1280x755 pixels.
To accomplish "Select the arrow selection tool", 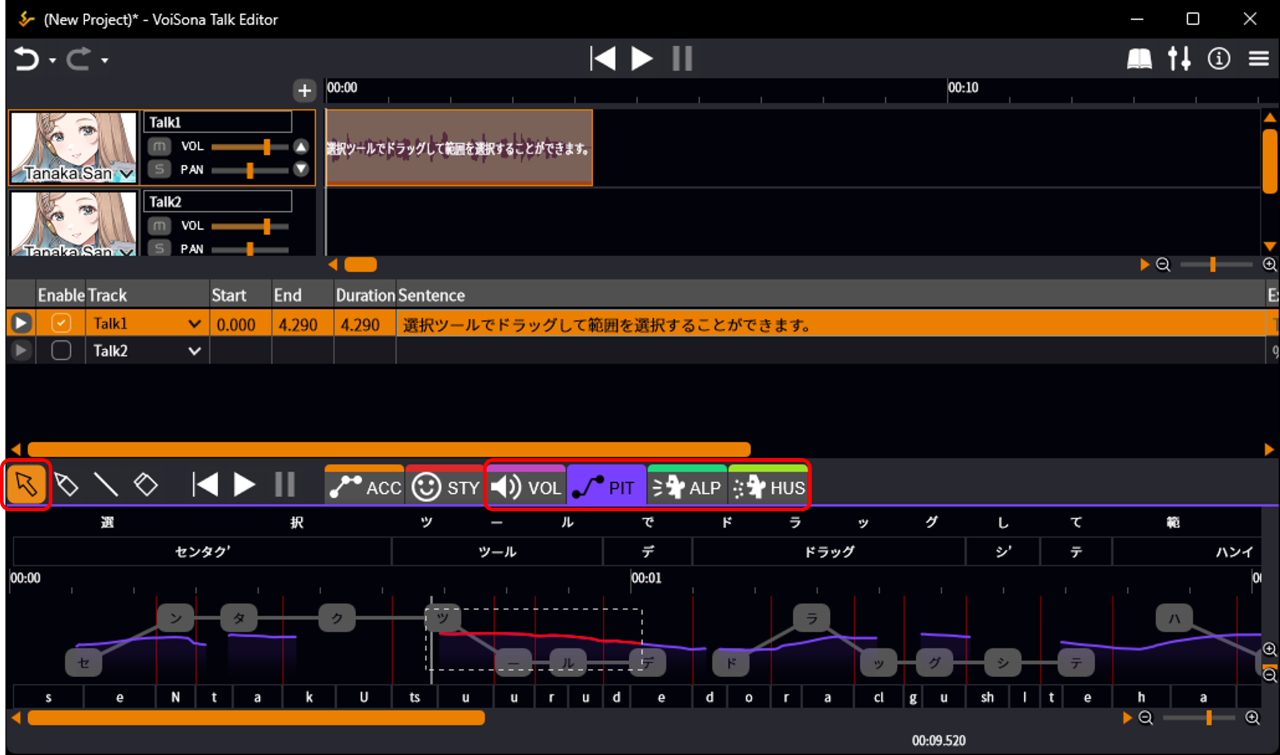I will (x=26, y=485).
